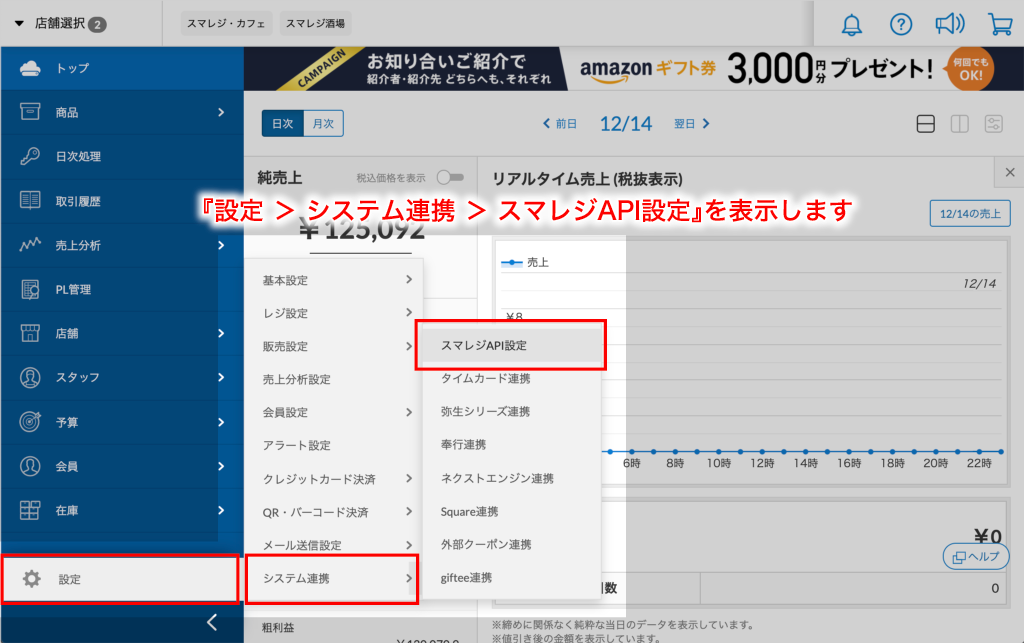Open the dashboard display settings icon
Image resolution: width=1024 pixels, height=643 pixels.
click(x=993, y=123)
